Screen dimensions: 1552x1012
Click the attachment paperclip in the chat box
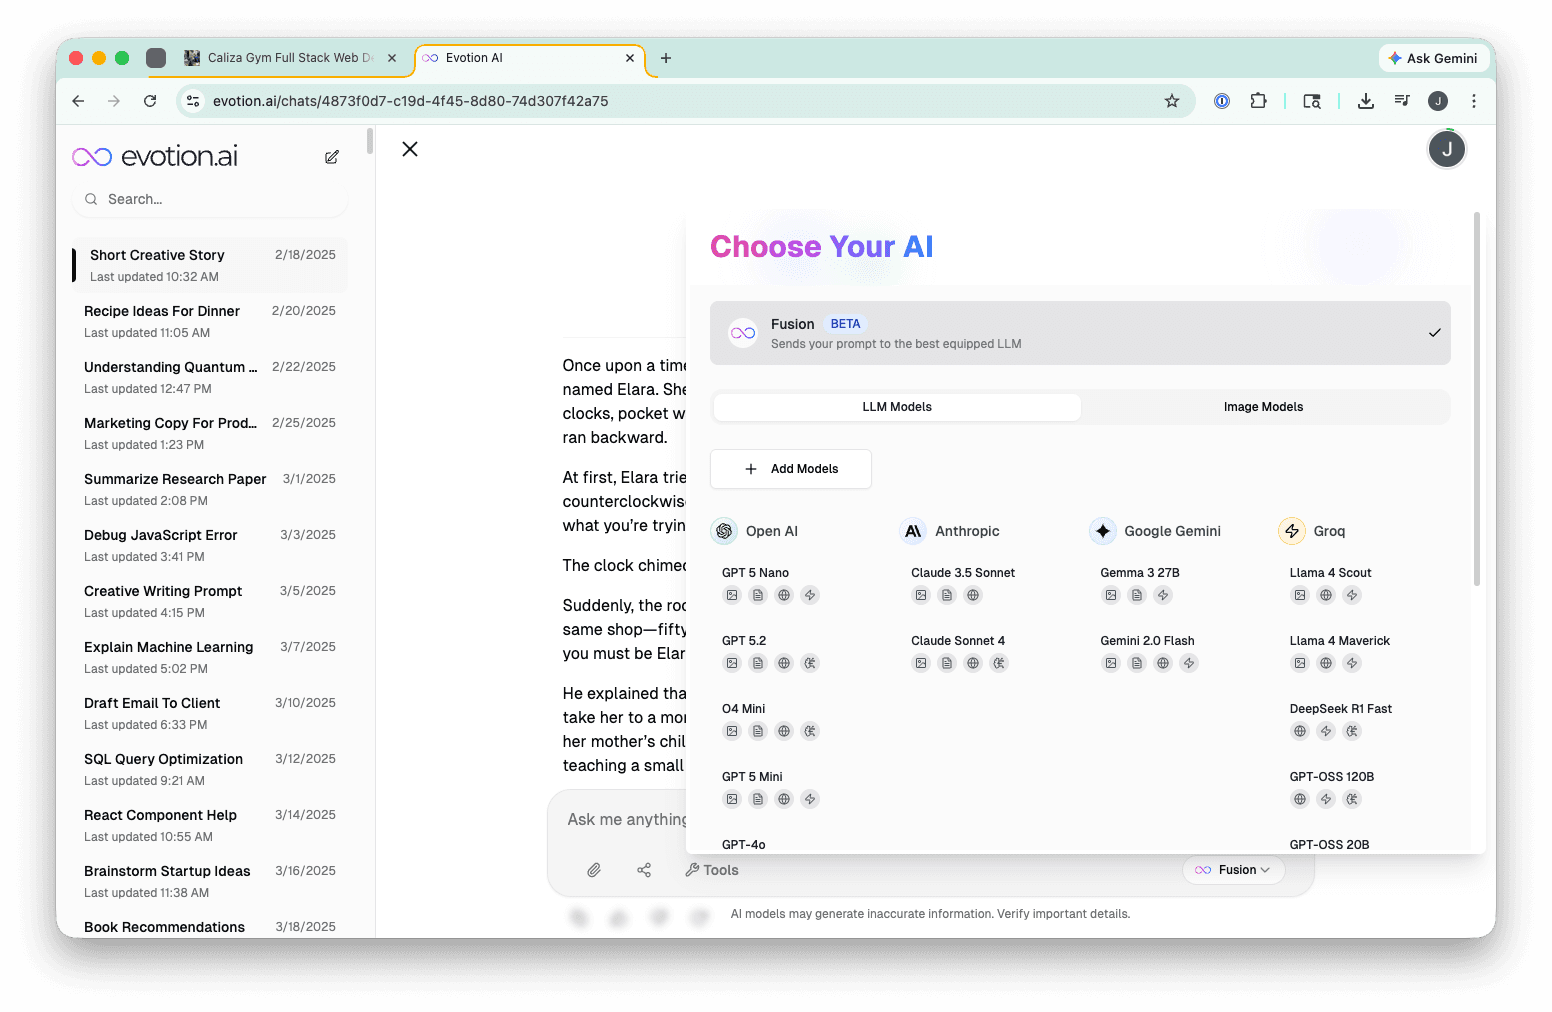(x=594, y=870)
